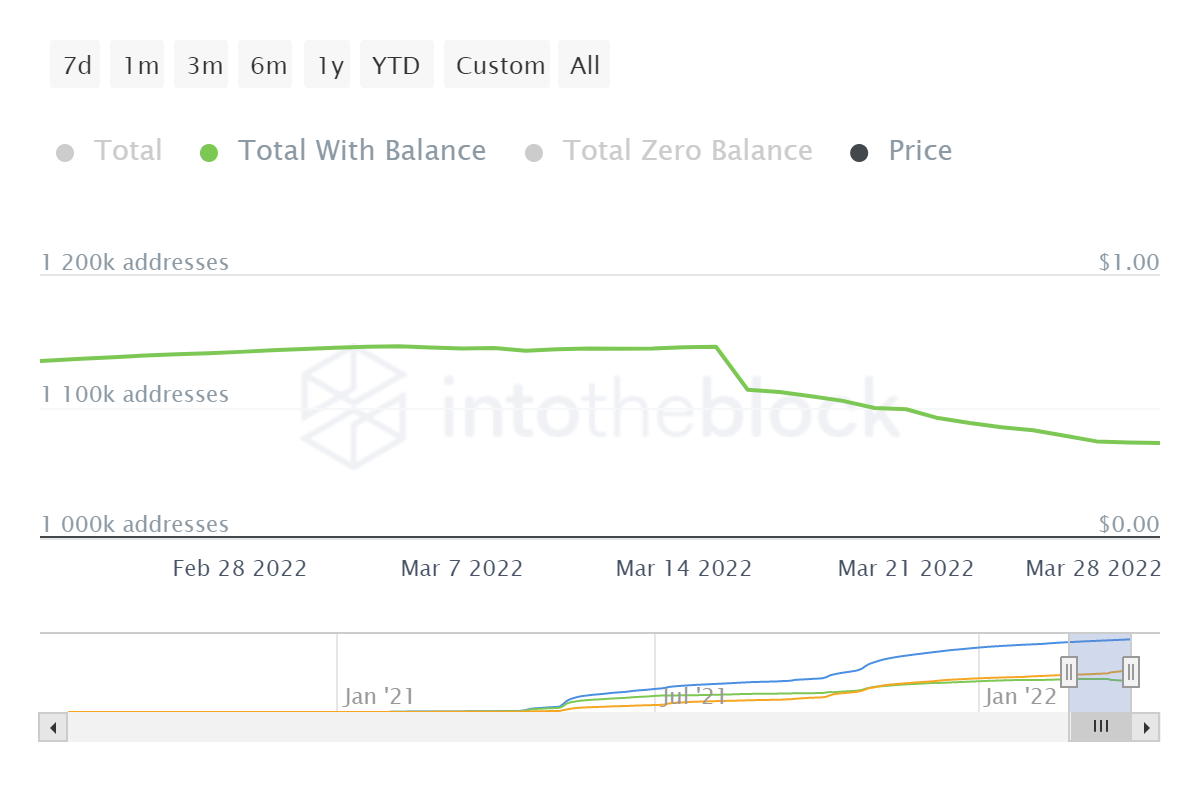1200x800 pixels.
Task: Show All time range data
Action: coord(585,66)
